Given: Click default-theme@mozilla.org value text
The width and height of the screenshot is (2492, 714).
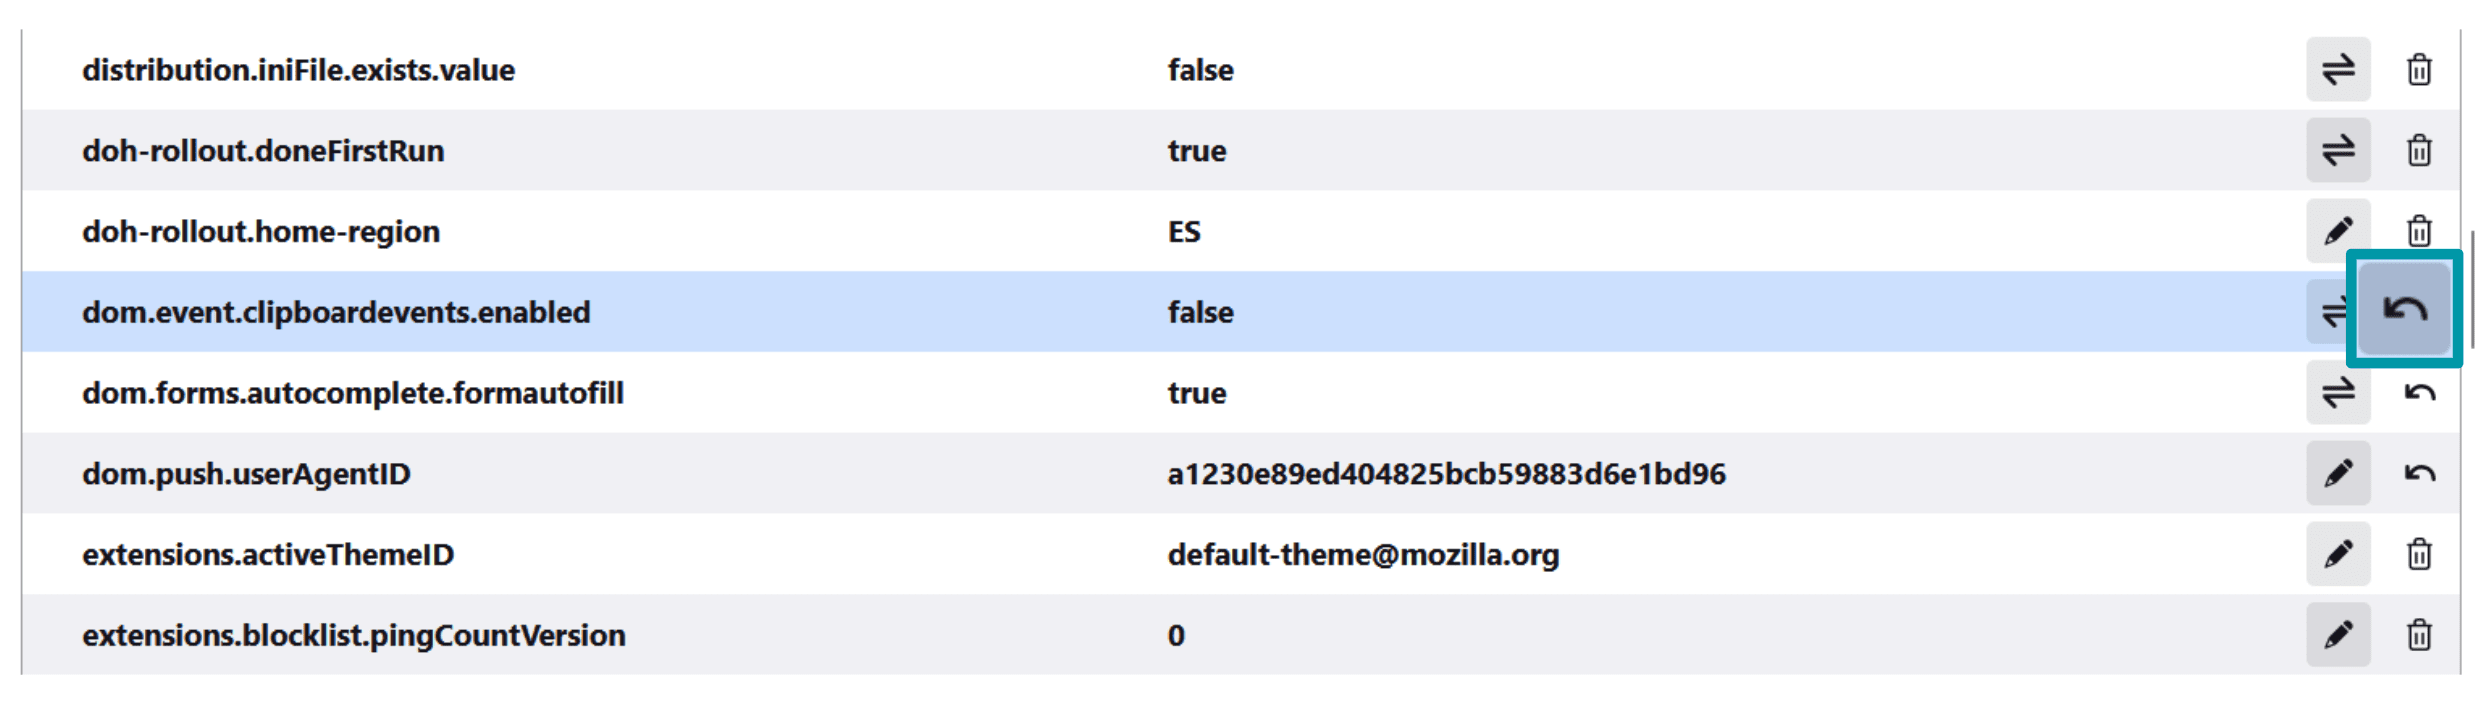Looking at the screenshot, I should click(1363, 555).
